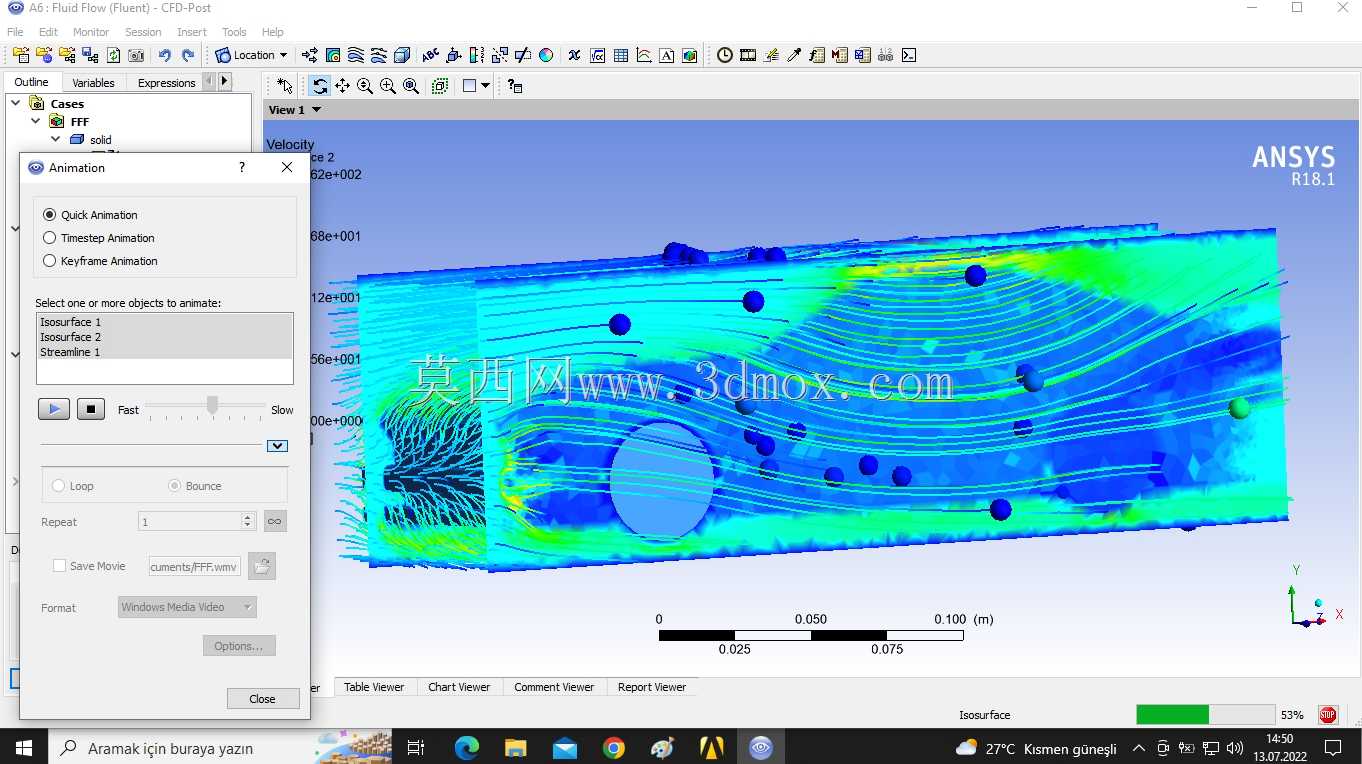This screenshot has width=1362, height=764.
Task: Collapse the FFF tree node
Action: [x=36, y=121]
